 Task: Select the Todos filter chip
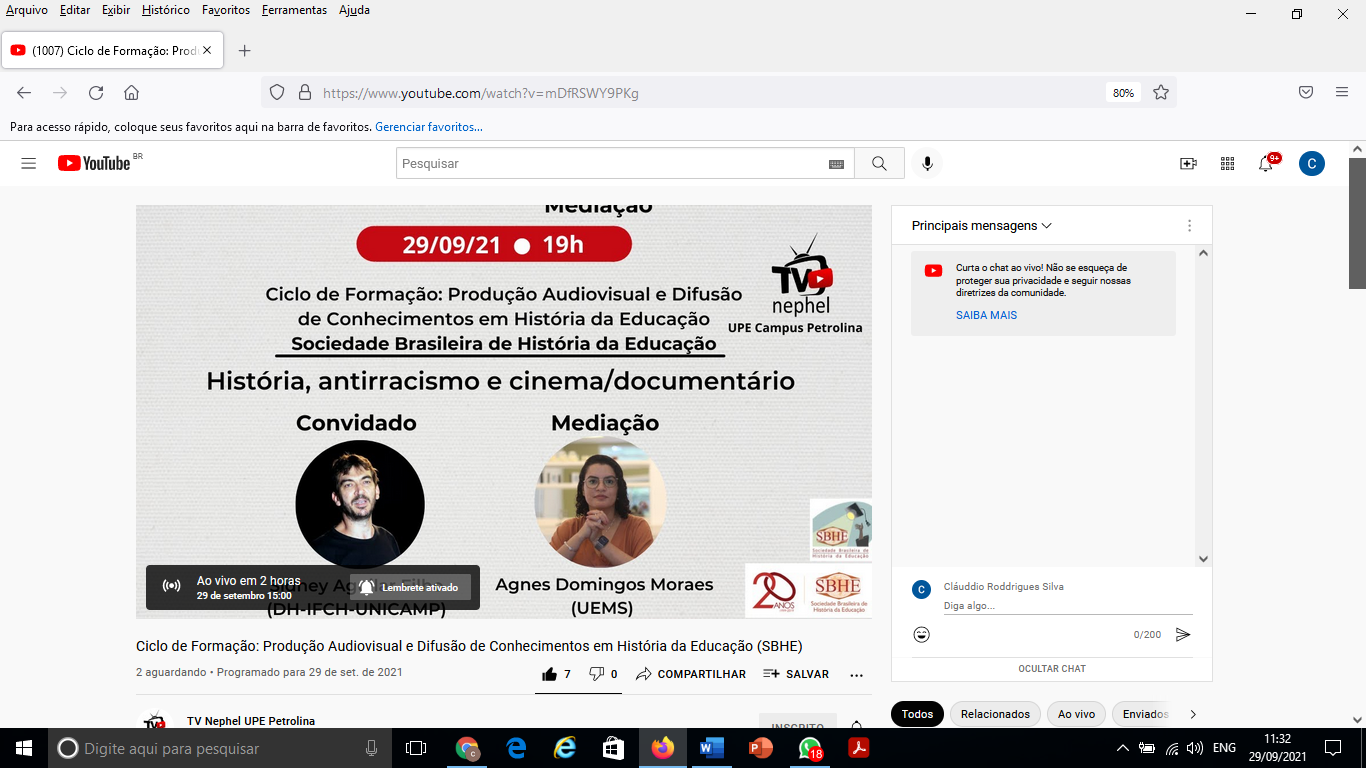pos(917,714)
